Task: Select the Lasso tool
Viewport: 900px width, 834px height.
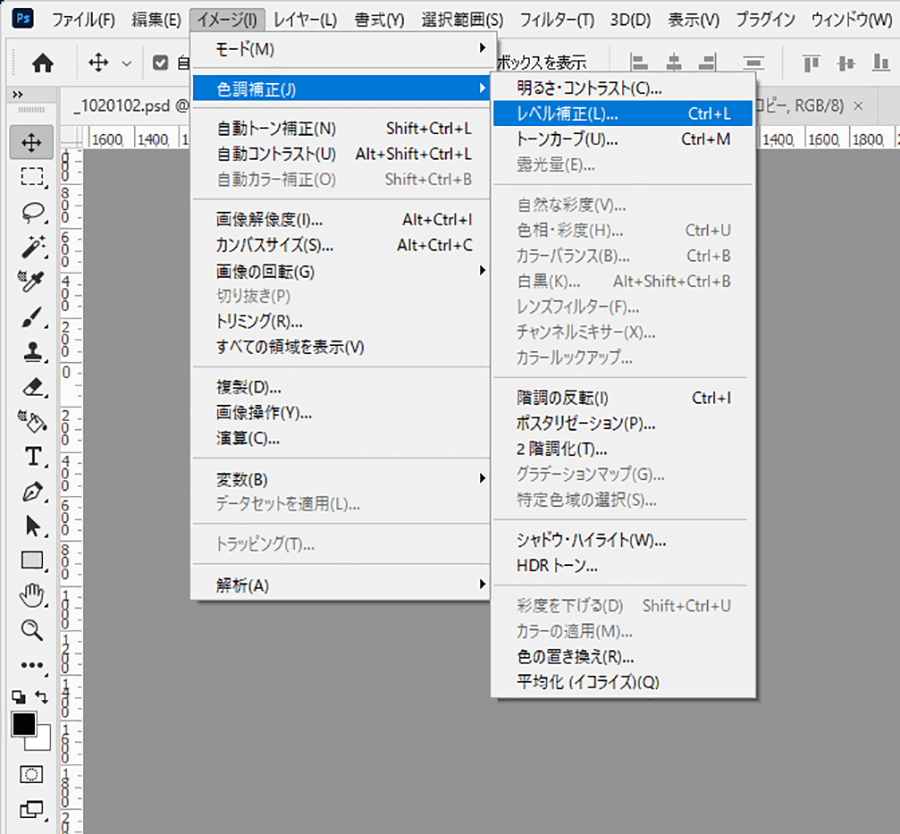Action: click(32, 212)
